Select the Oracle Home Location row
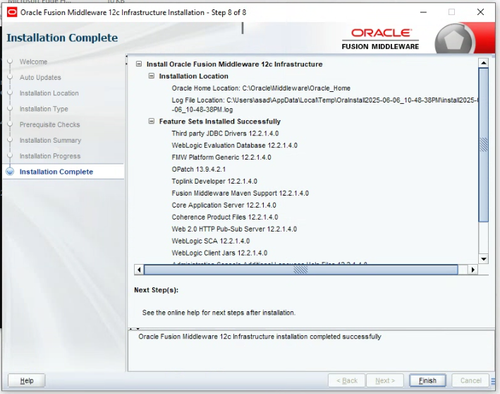Image resolution: width=500 pixels, height=394 pixels. click(261, 88)
